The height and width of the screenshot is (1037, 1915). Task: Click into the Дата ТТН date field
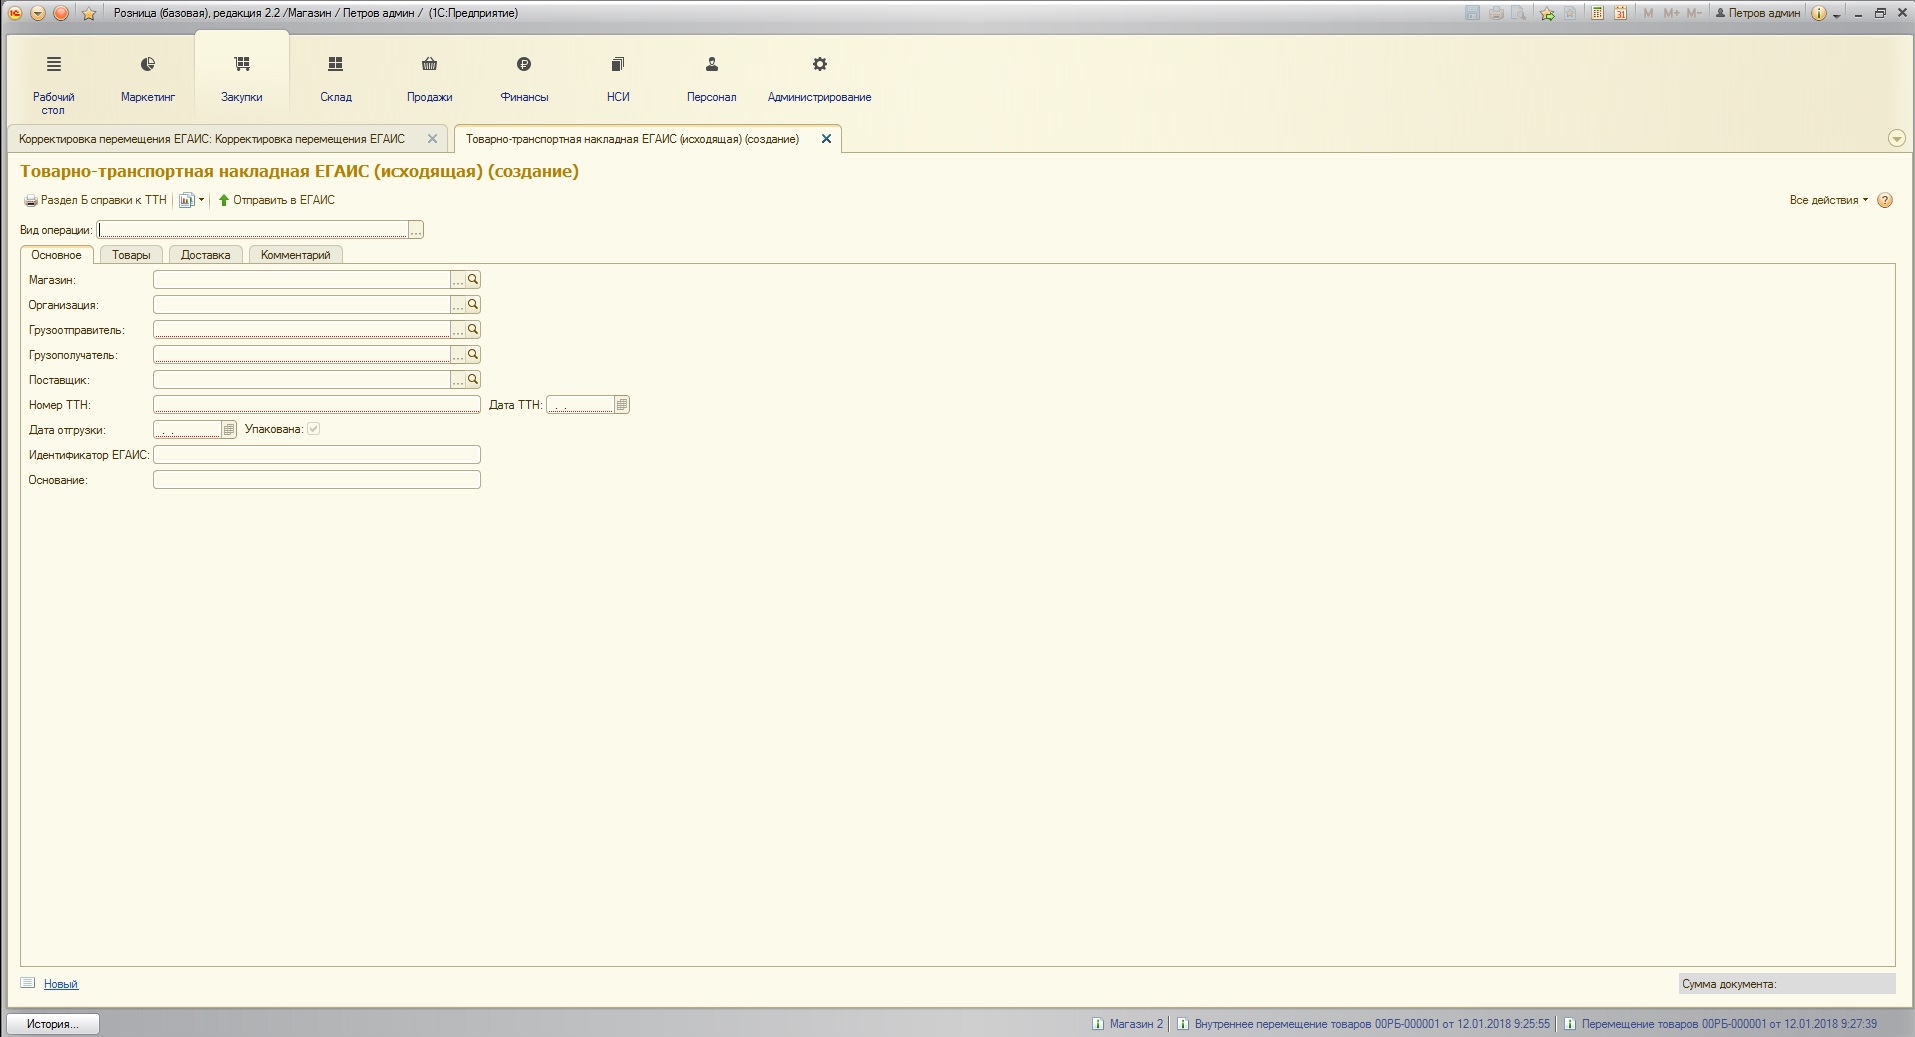(580, 405)
